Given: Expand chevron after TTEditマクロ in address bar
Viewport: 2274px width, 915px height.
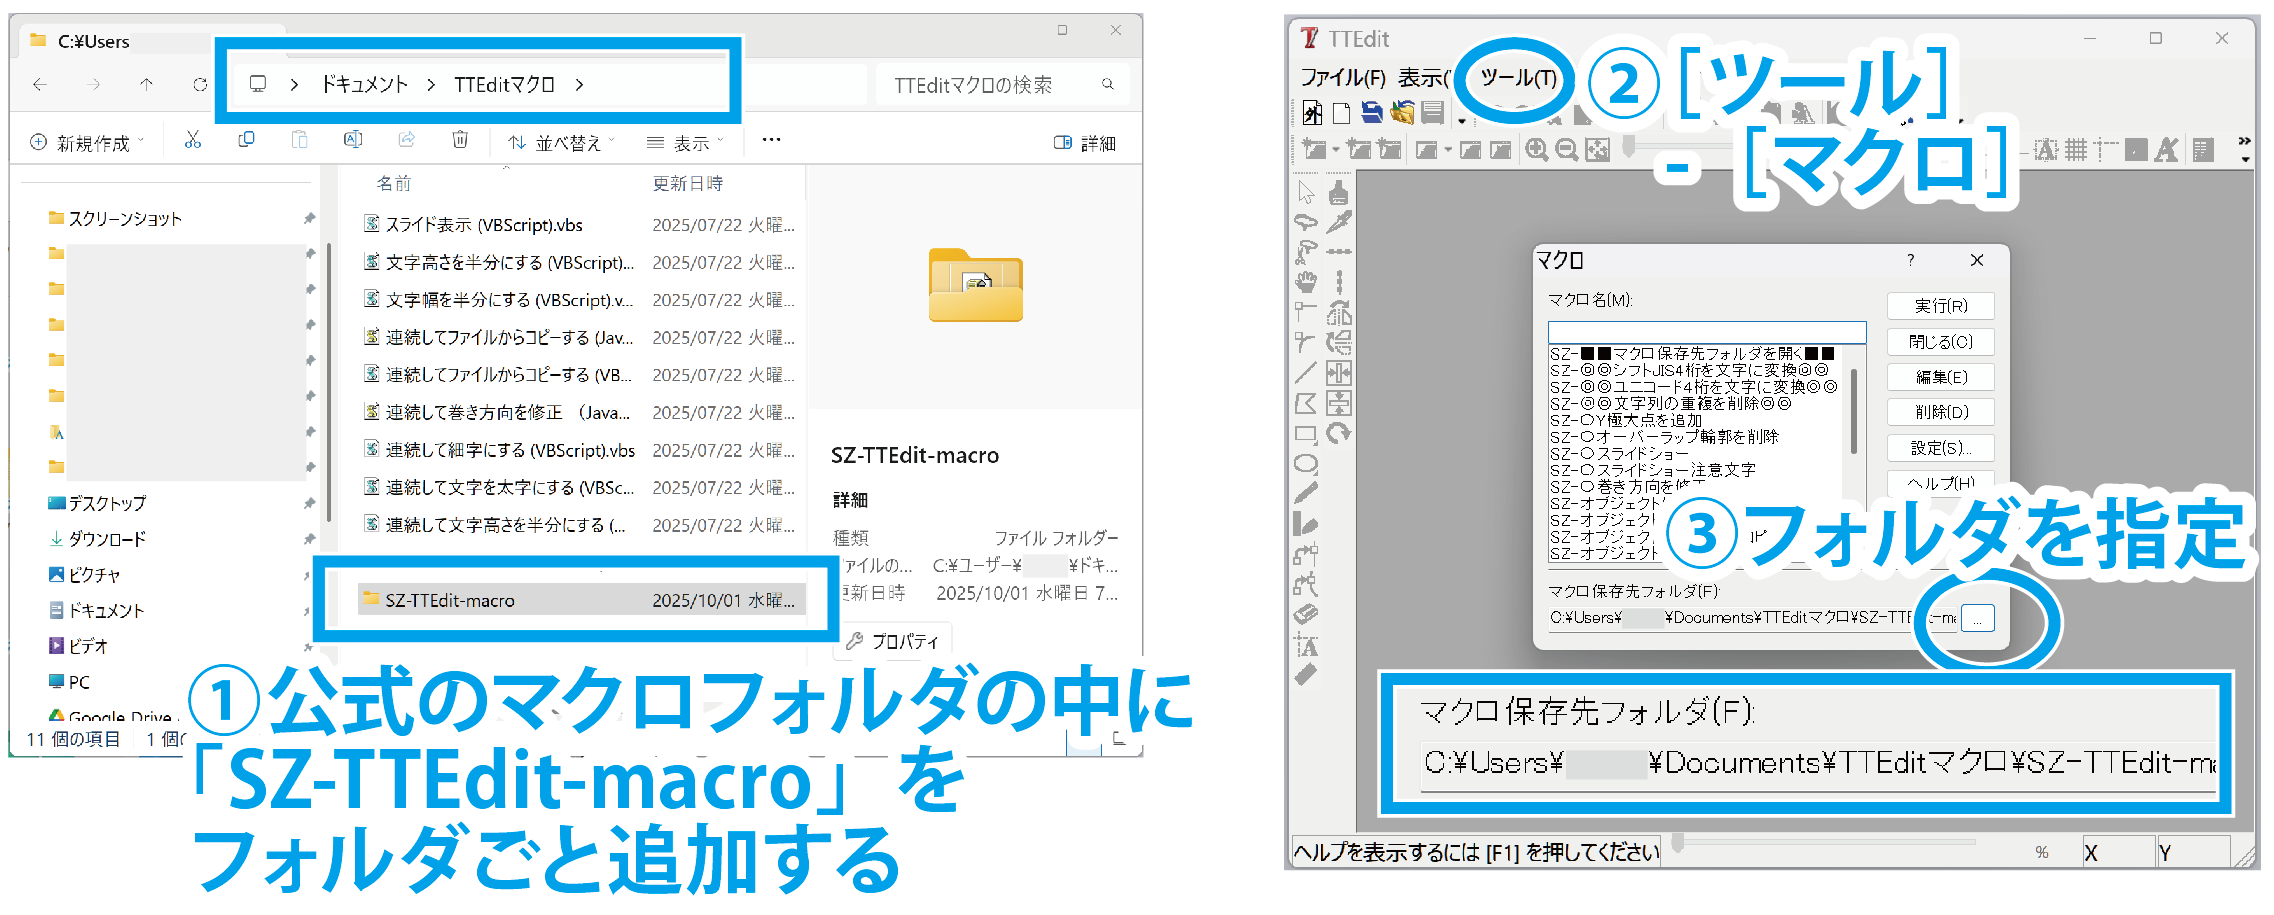Looking at the screenshot, I should [580, 85].
